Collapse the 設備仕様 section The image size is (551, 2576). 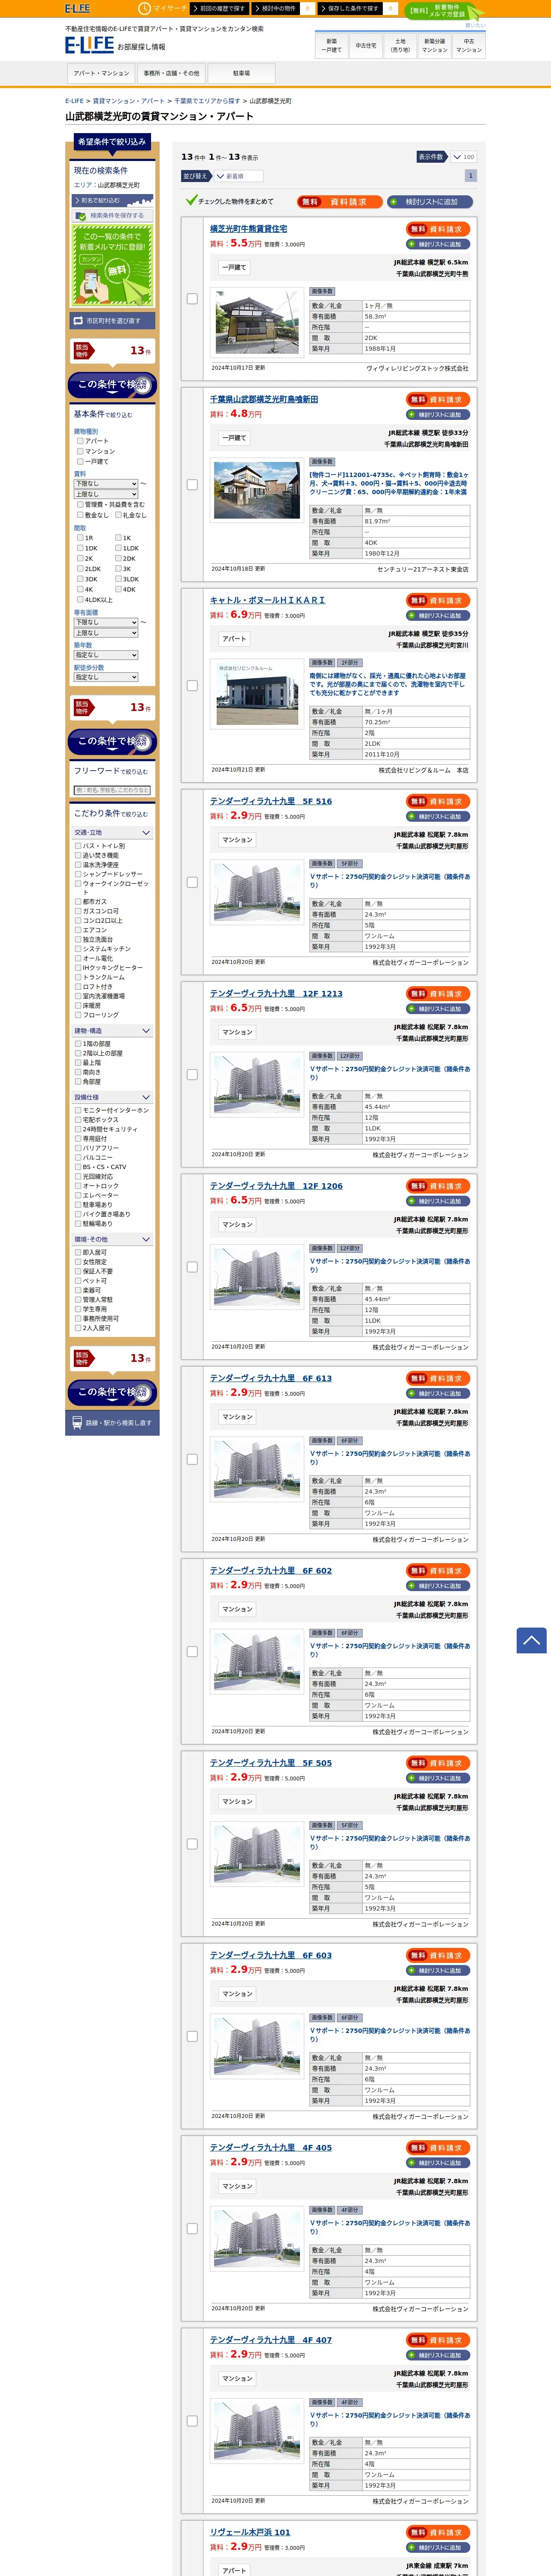[112, 1097]
